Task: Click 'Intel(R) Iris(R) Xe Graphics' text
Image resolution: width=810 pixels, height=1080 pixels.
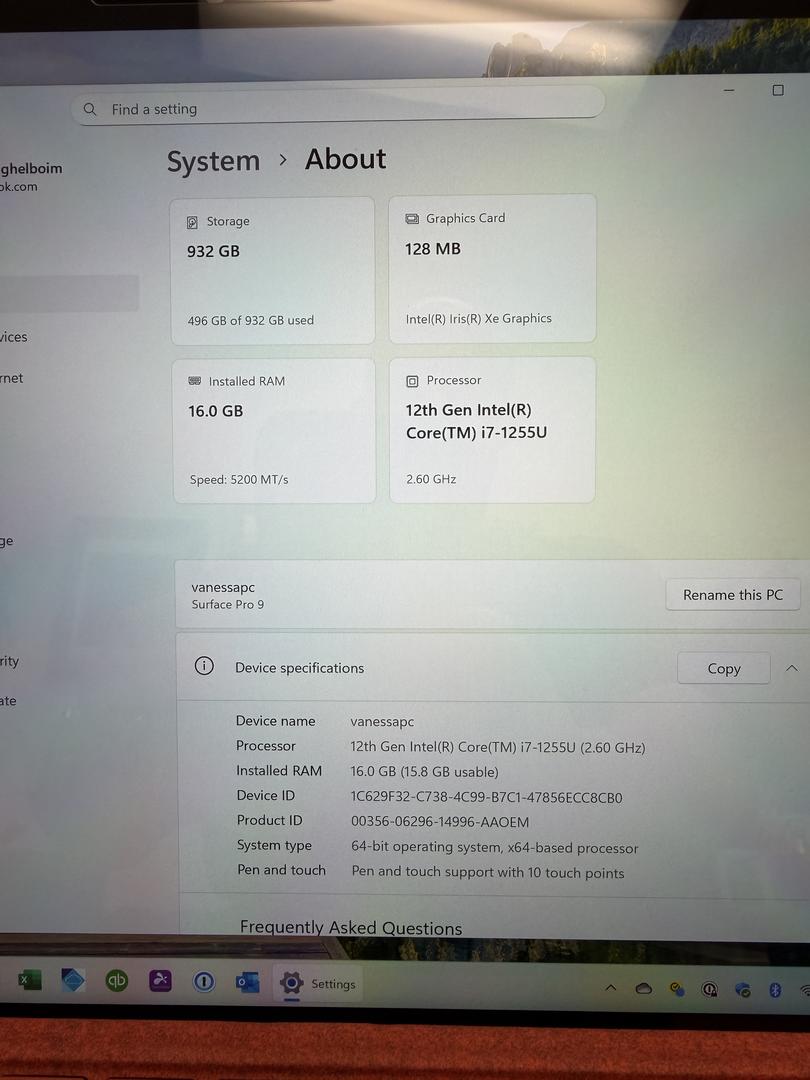Action: click(479, 318)
